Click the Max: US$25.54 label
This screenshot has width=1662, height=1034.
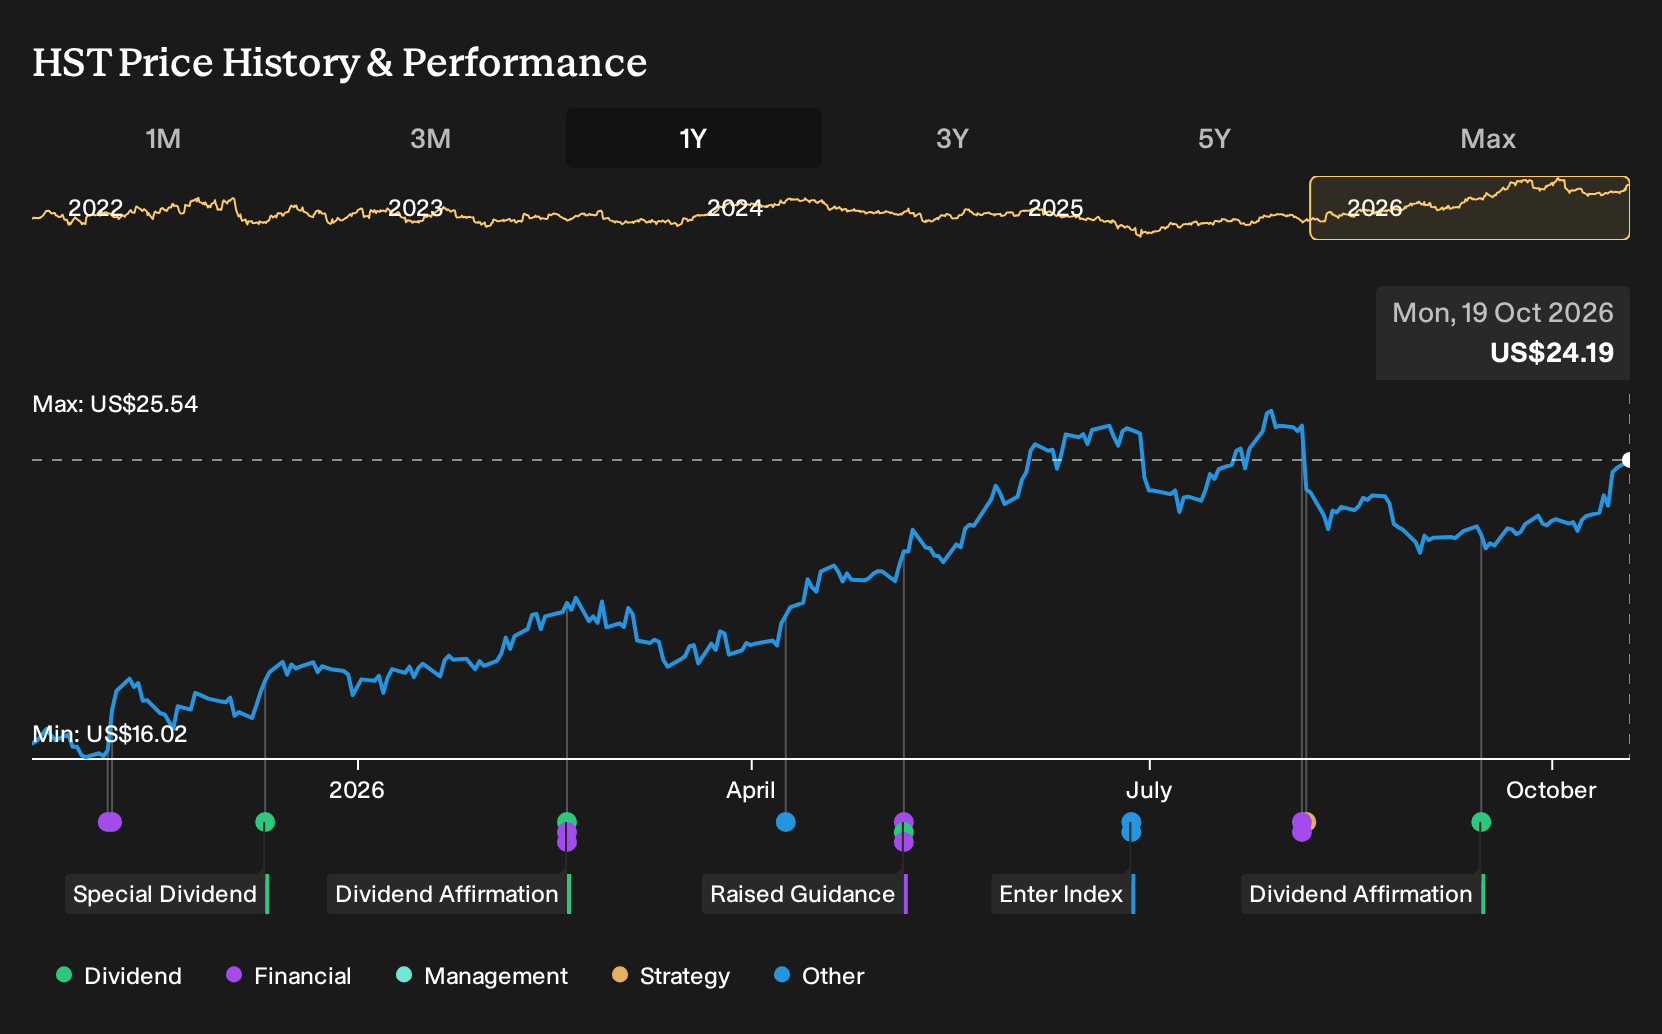115,404
